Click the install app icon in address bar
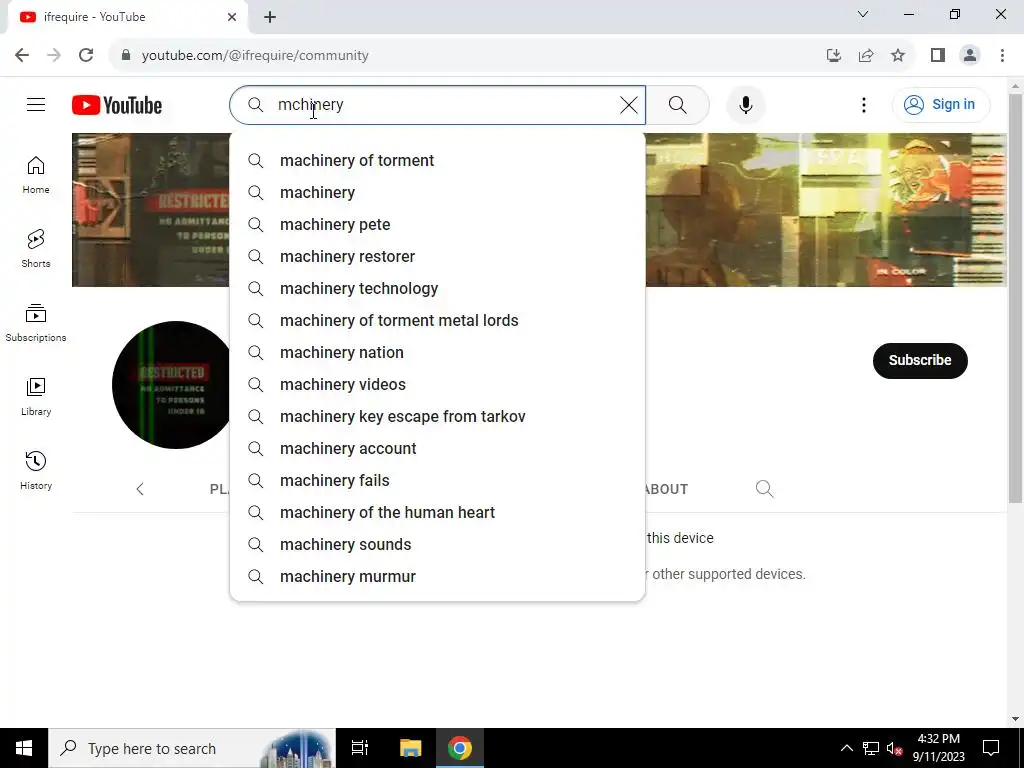This screenshot has width=1024, height=768. point(833,56)
